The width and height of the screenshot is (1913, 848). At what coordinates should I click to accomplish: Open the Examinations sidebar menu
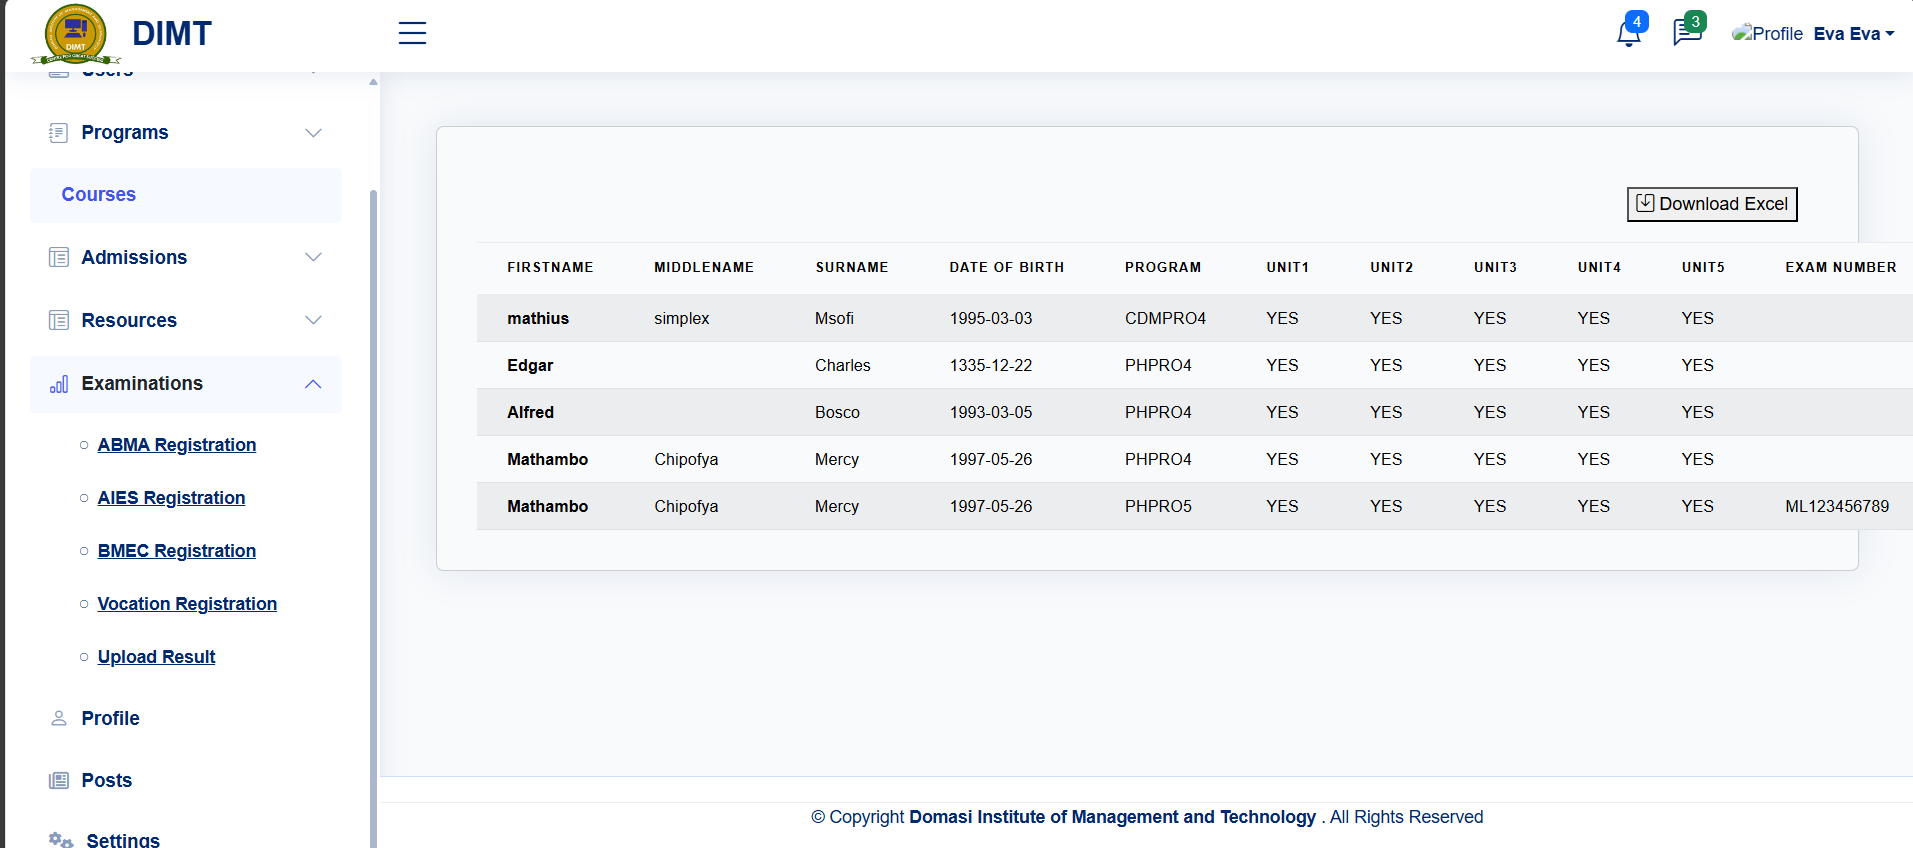186,384
